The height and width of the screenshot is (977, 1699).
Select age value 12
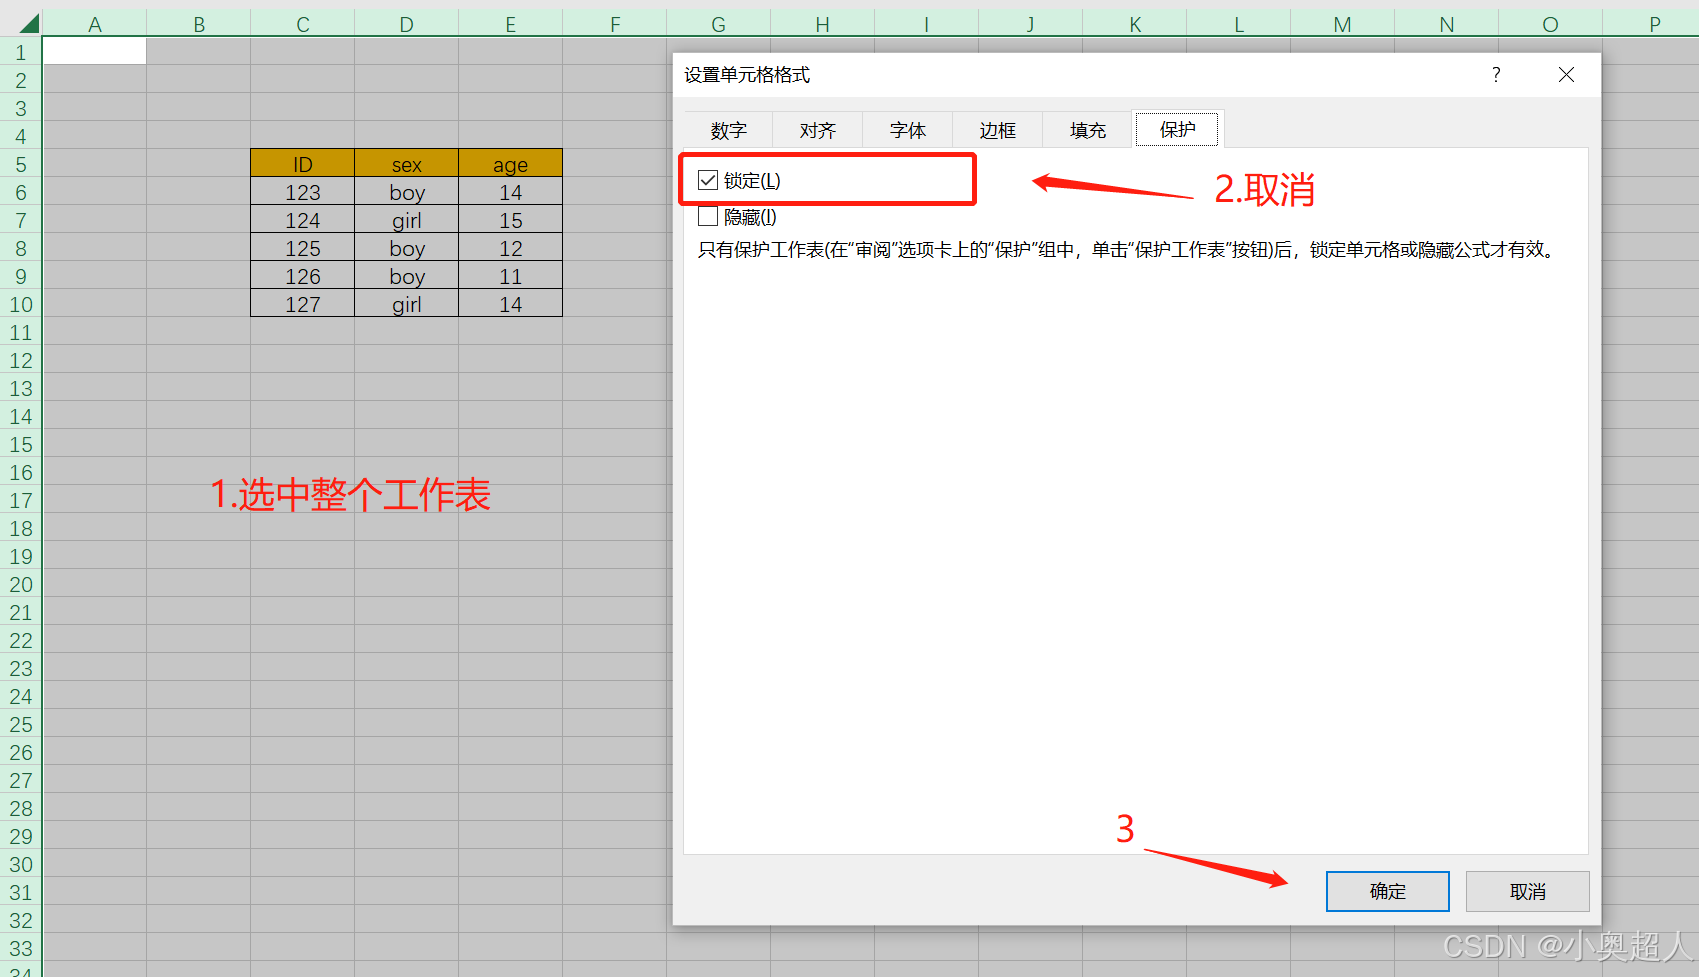511,248
